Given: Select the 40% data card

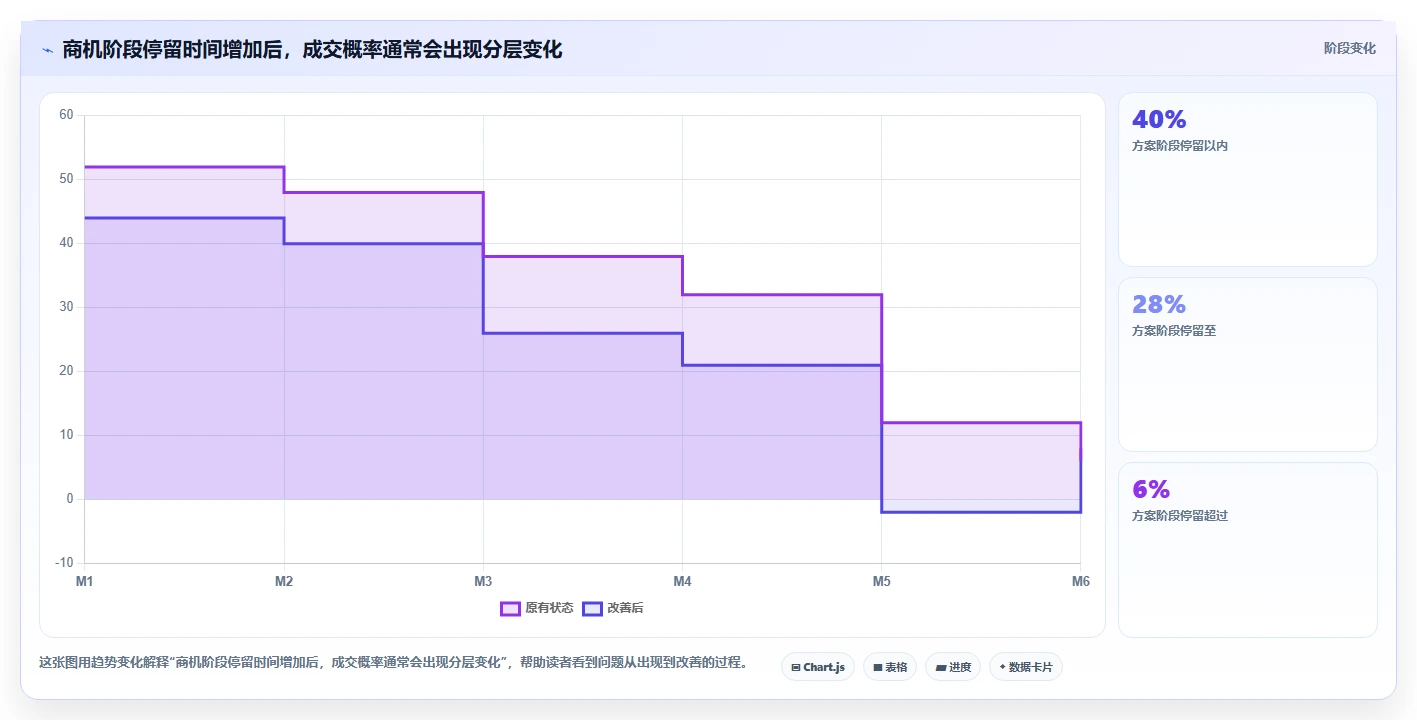Looking at the screenshot, I should tap(1248, 180).
